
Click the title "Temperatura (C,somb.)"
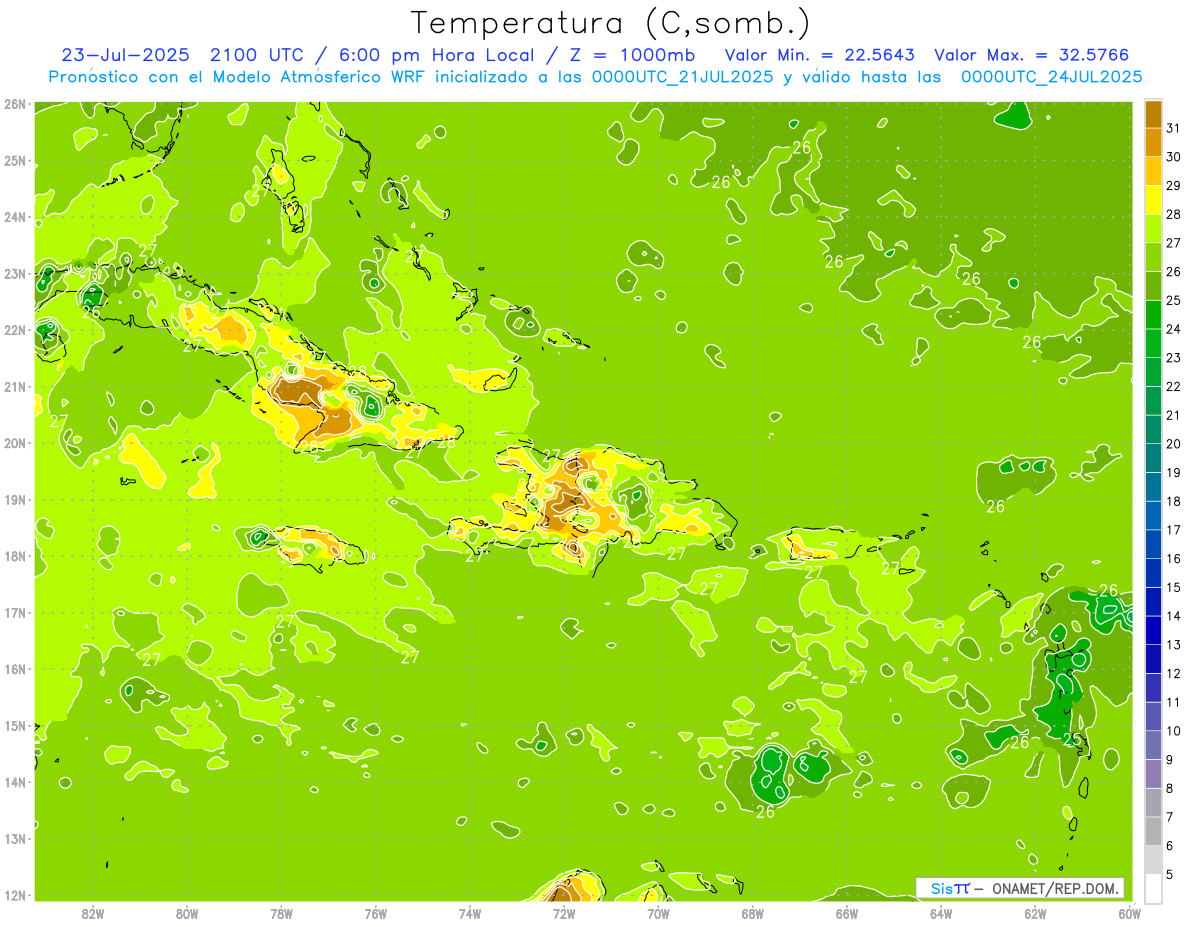coord(611,22)
